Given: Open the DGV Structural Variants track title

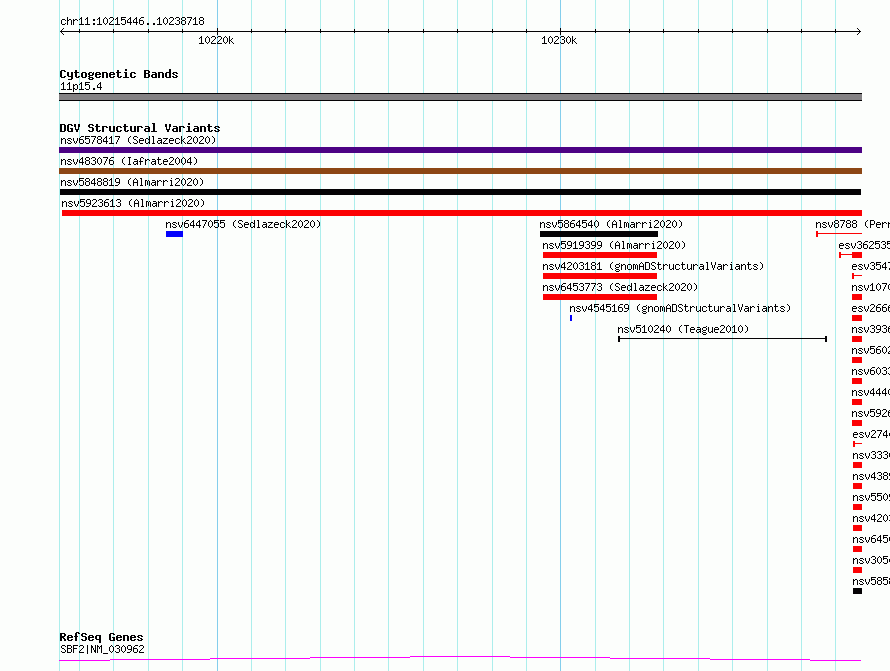Looking at the screenshot, I should 140,128.
